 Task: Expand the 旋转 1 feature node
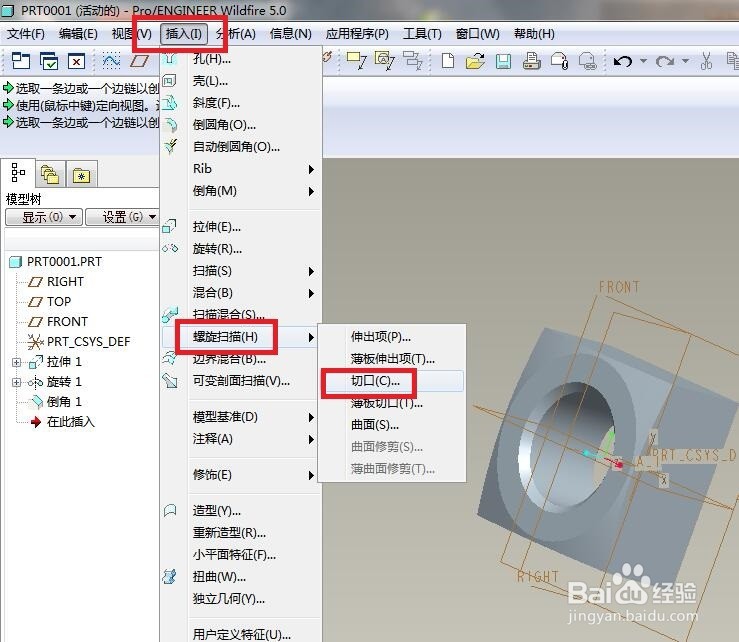pos(16,382)
